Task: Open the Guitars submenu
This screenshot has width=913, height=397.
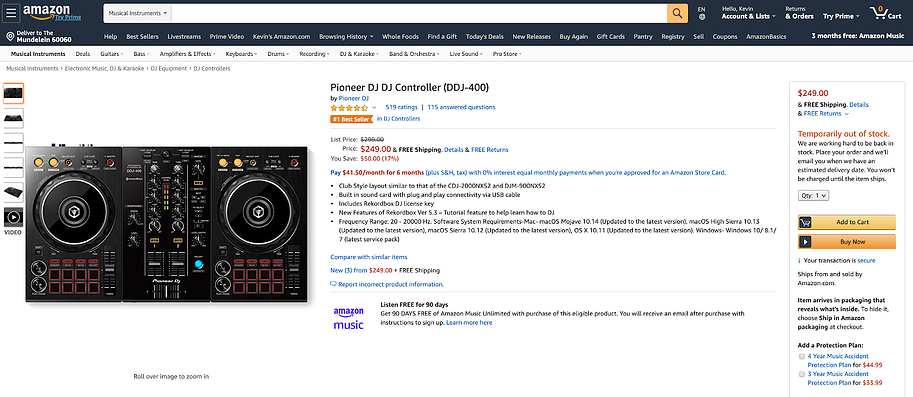Action: [x=111, y=54]
